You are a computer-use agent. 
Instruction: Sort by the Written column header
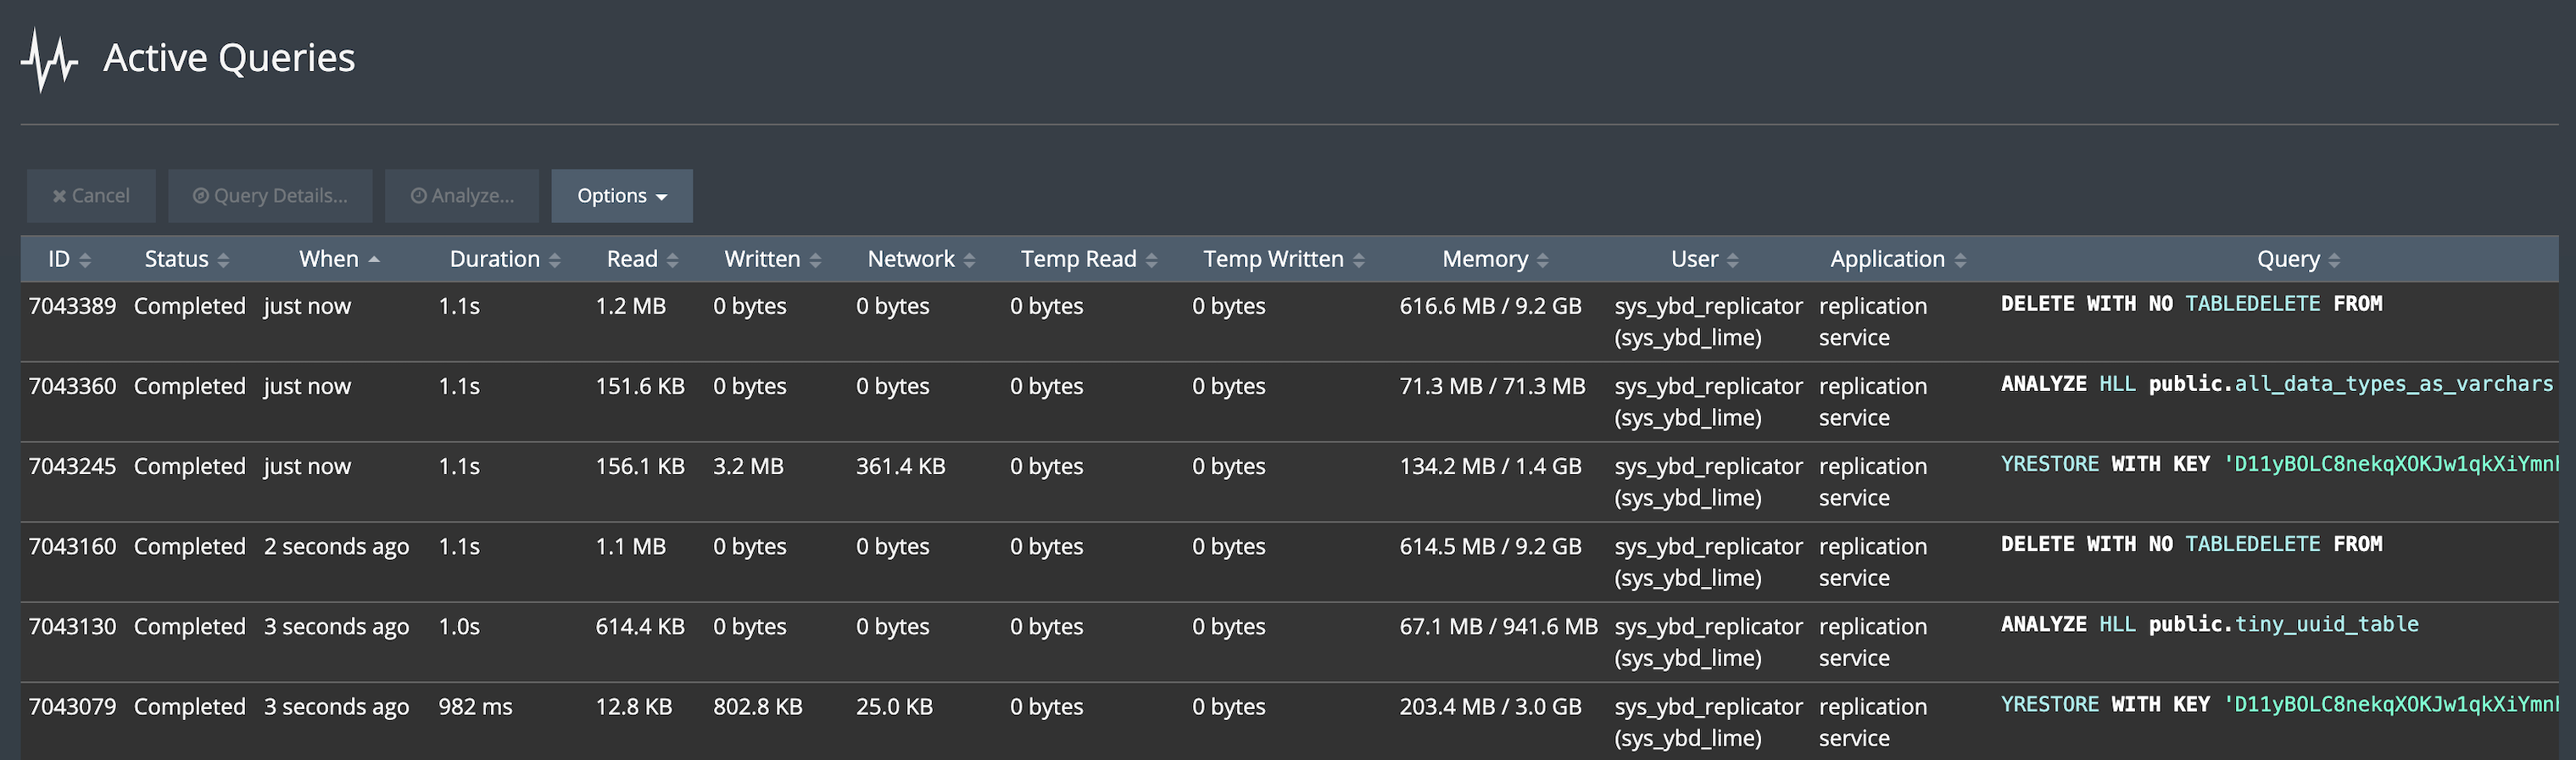(762, 259)
